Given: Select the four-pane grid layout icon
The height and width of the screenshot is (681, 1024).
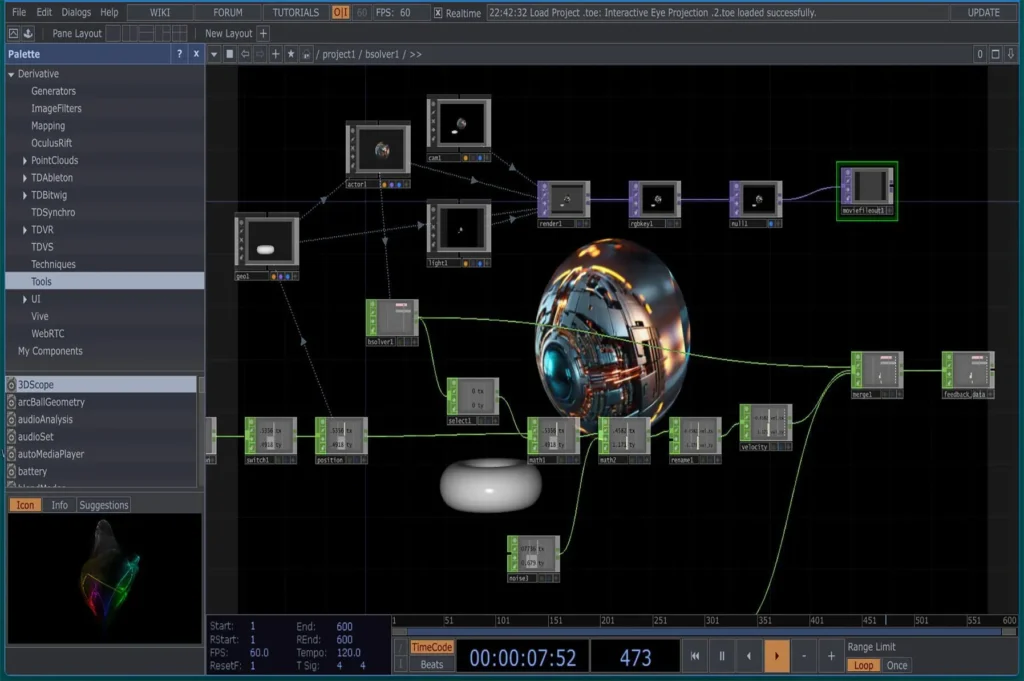Looking at the screenshot, I should point(178,33).
